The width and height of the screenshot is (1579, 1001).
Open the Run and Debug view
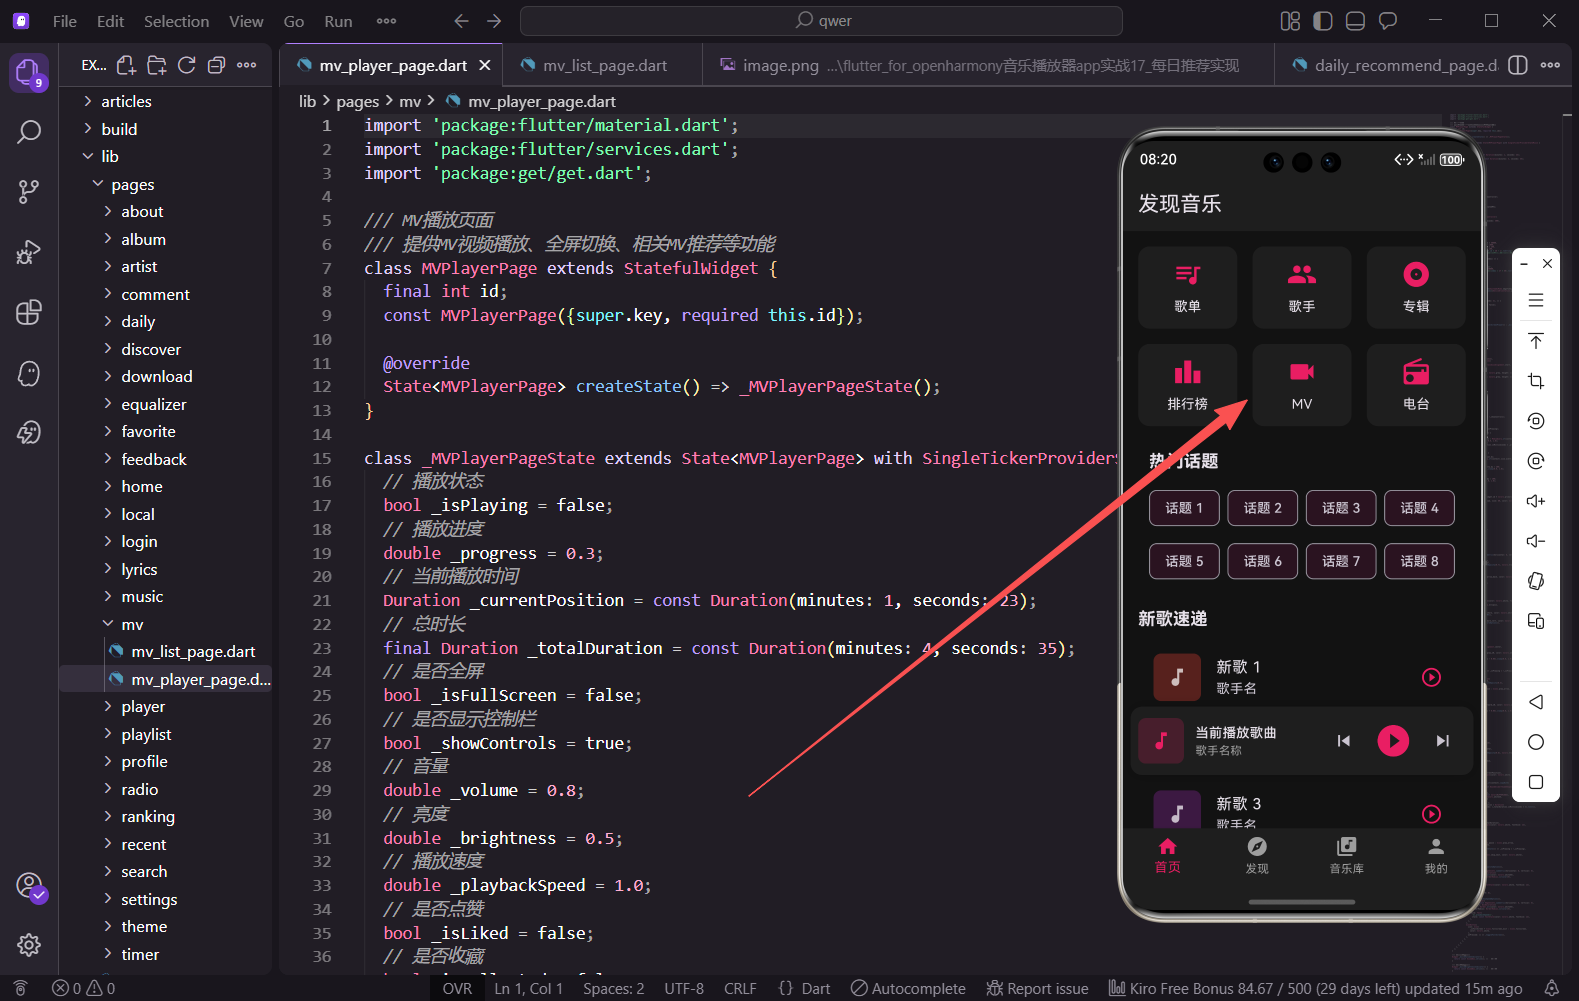coord(29,252)
